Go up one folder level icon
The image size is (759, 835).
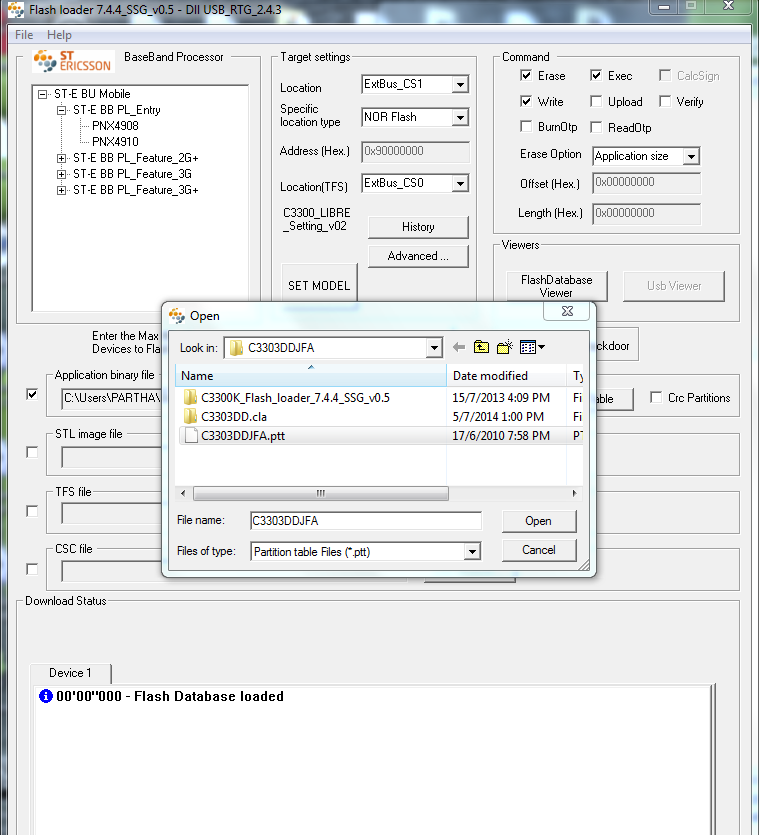click(481, 347)
